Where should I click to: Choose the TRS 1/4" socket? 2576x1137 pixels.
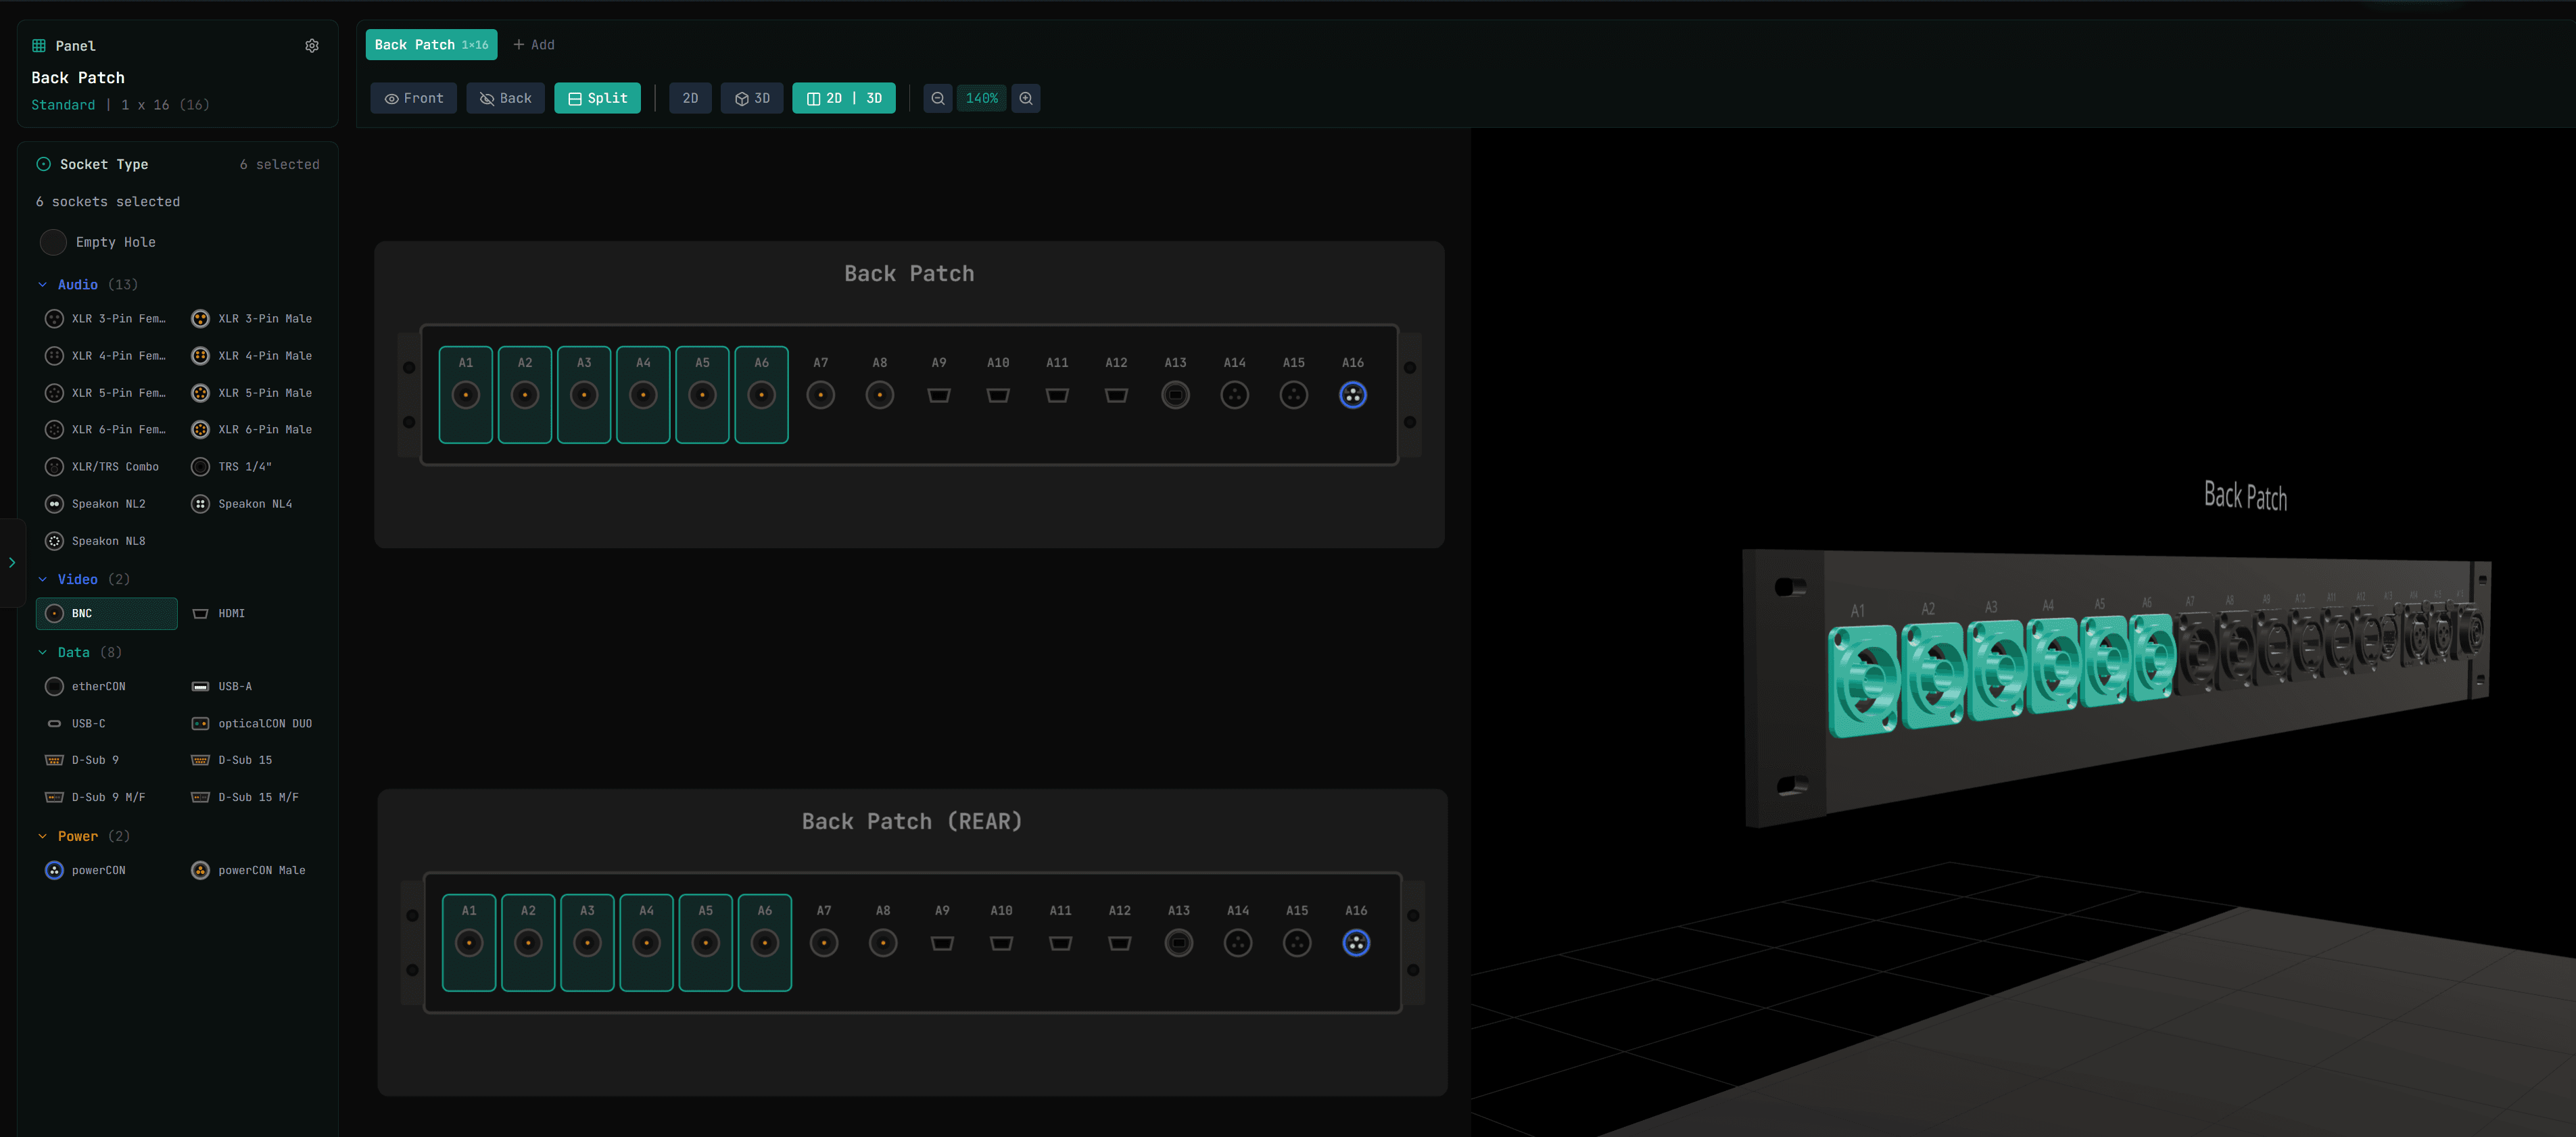point(253,467)
